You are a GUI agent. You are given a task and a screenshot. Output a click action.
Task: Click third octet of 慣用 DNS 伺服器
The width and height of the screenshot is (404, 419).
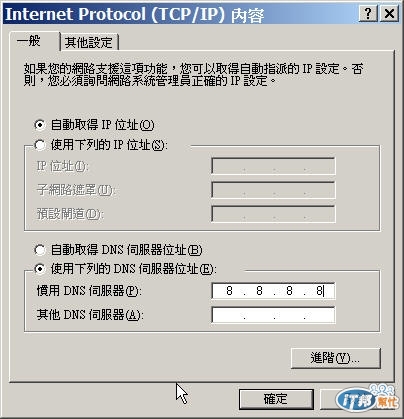pyautogui.click(x=289, y=291)
